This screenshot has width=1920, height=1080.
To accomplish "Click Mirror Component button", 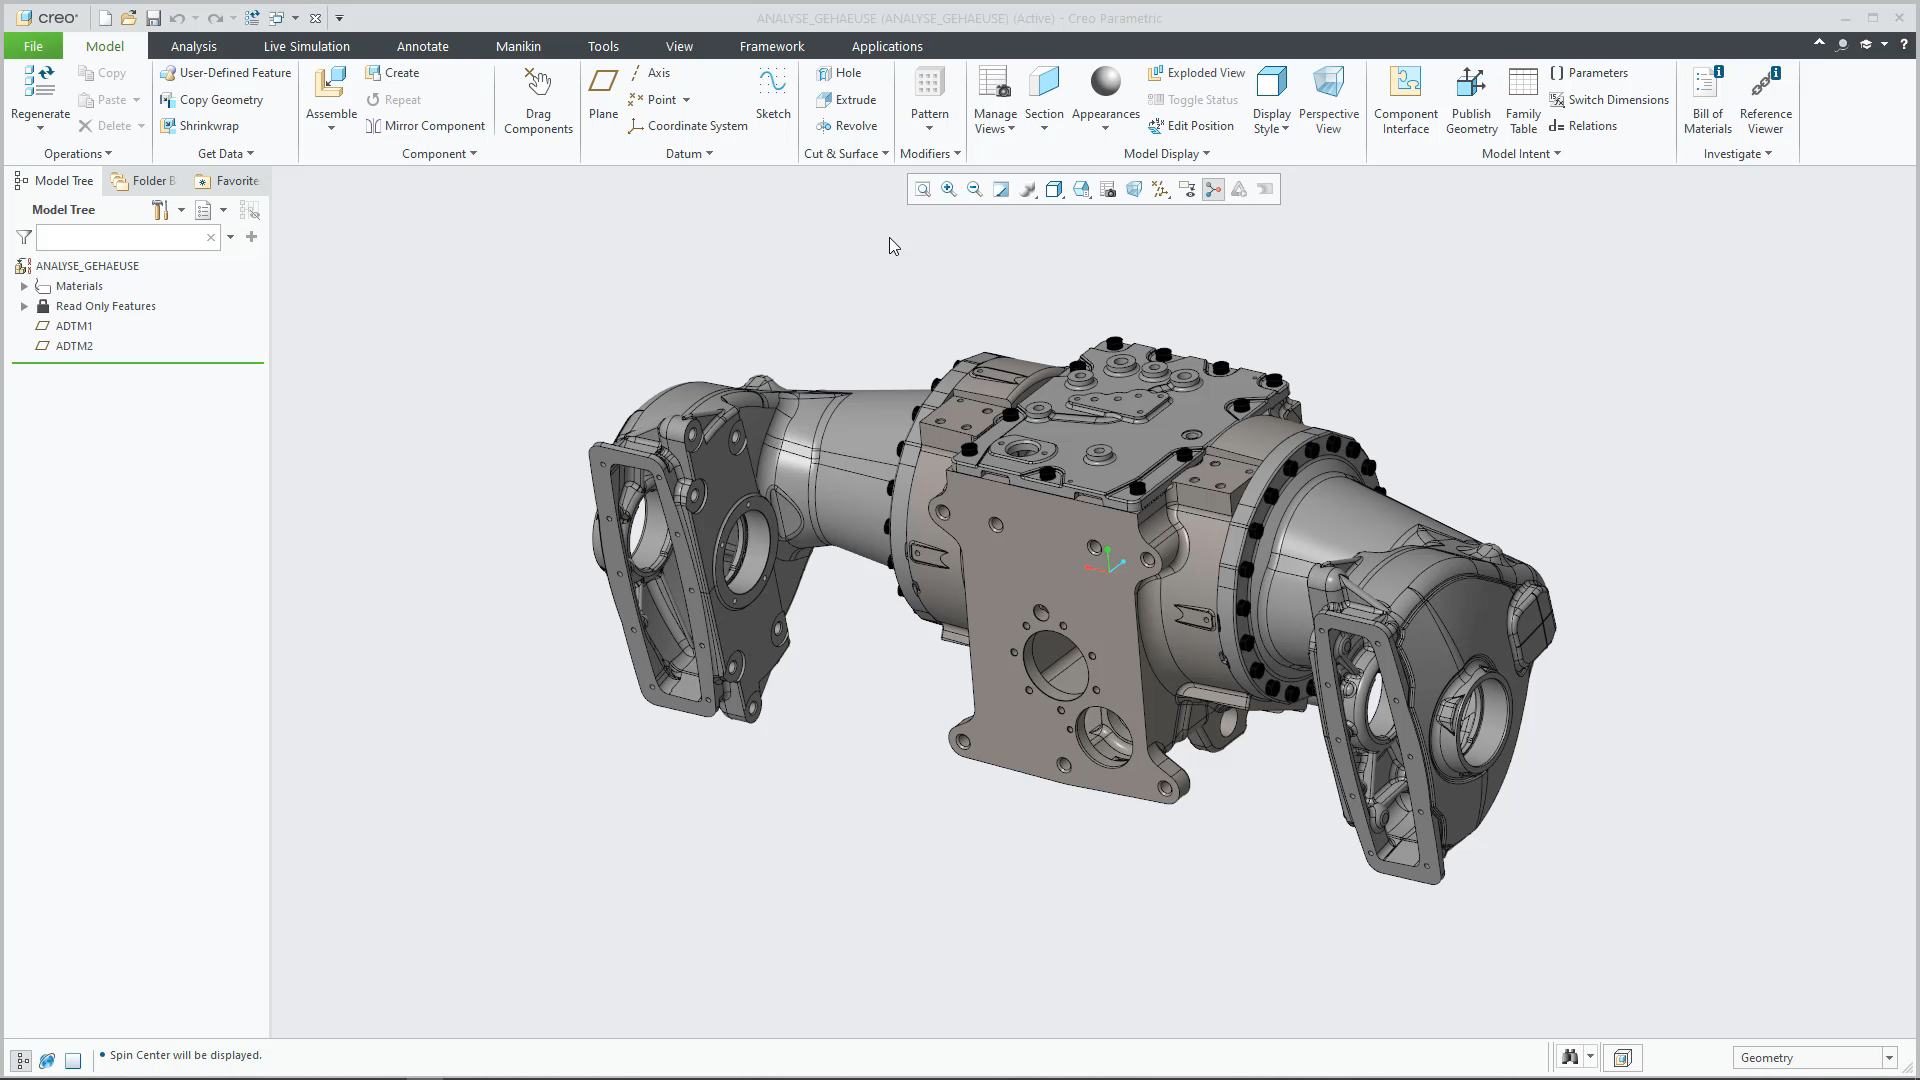I will tap(425, 126).
